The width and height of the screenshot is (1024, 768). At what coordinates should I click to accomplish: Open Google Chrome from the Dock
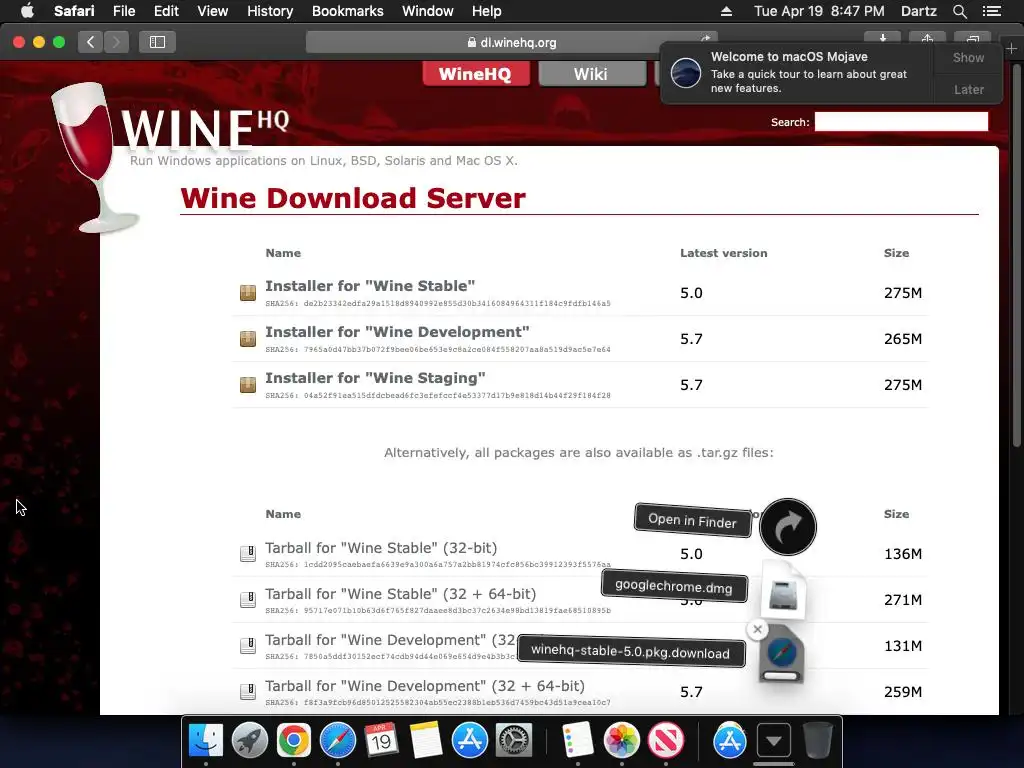[294, 741]
